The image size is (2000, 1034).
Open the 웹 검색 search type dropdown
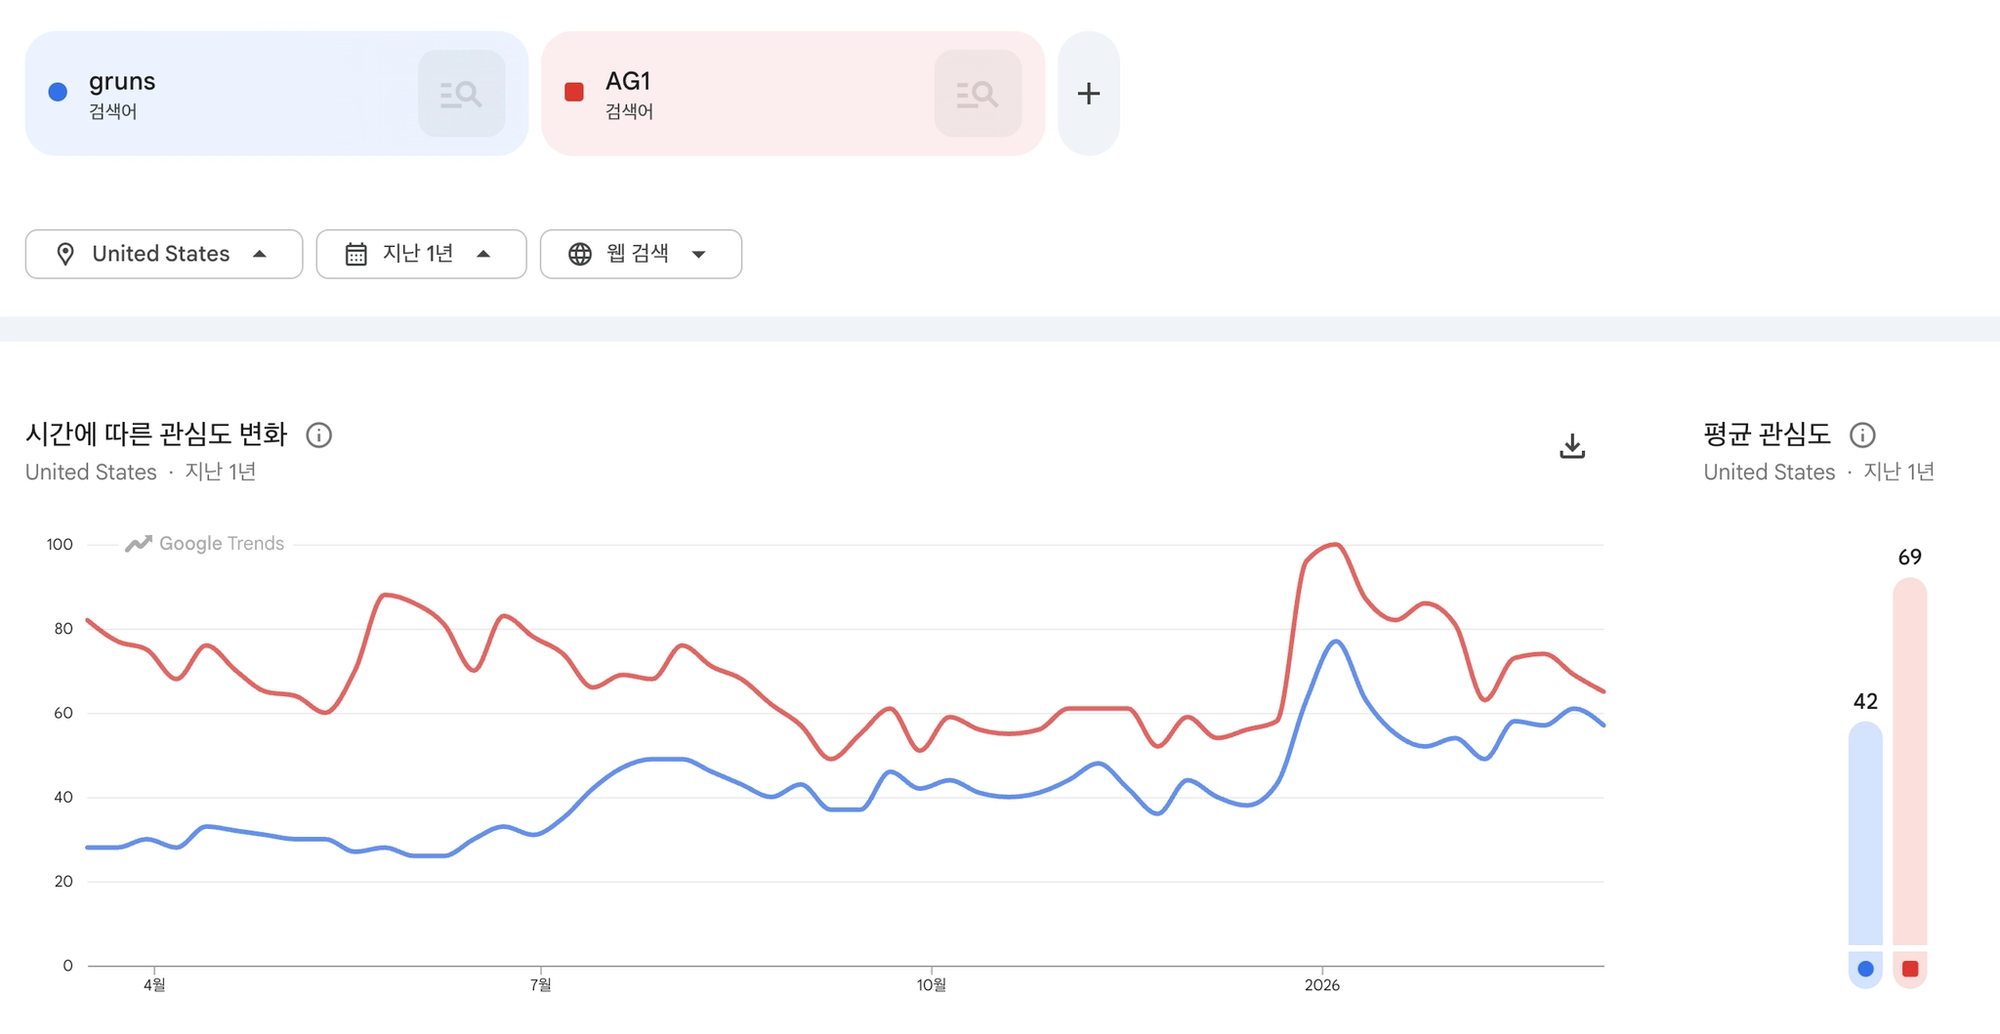click(x=641, y=254)
